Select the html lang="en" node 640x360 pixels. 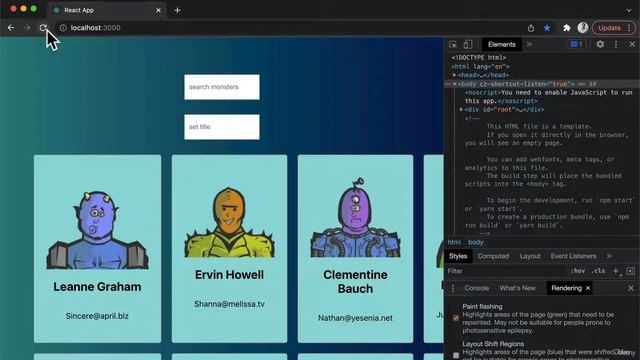pos(480,67)
